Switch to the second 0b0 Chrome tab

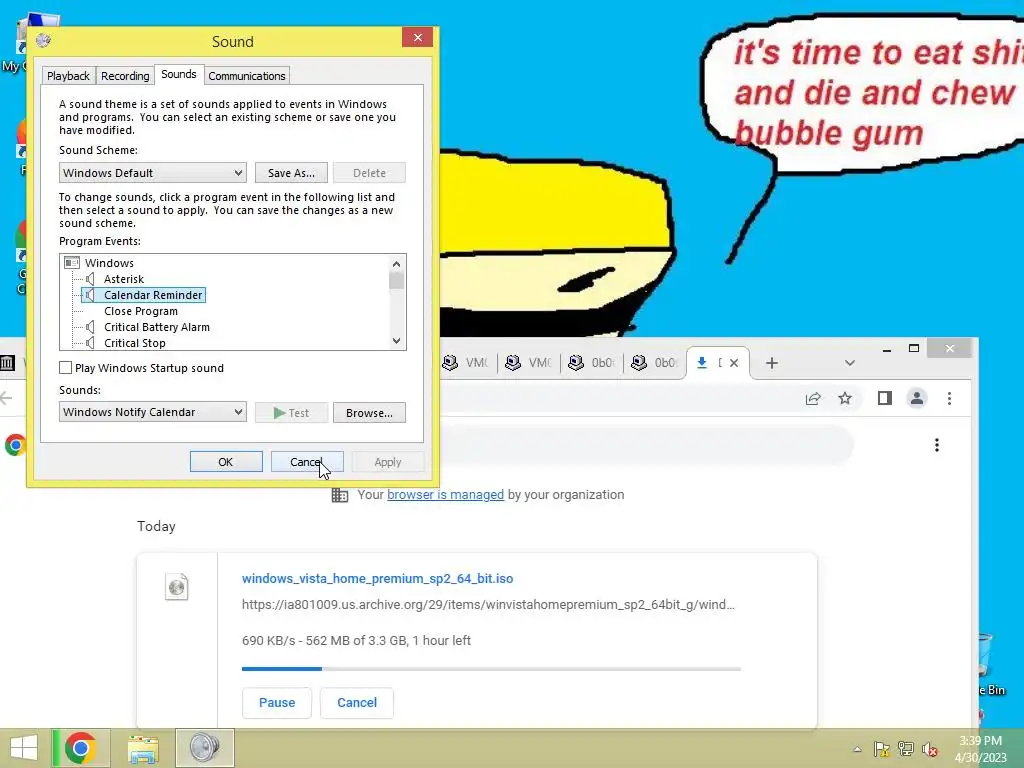coord(655,362)
